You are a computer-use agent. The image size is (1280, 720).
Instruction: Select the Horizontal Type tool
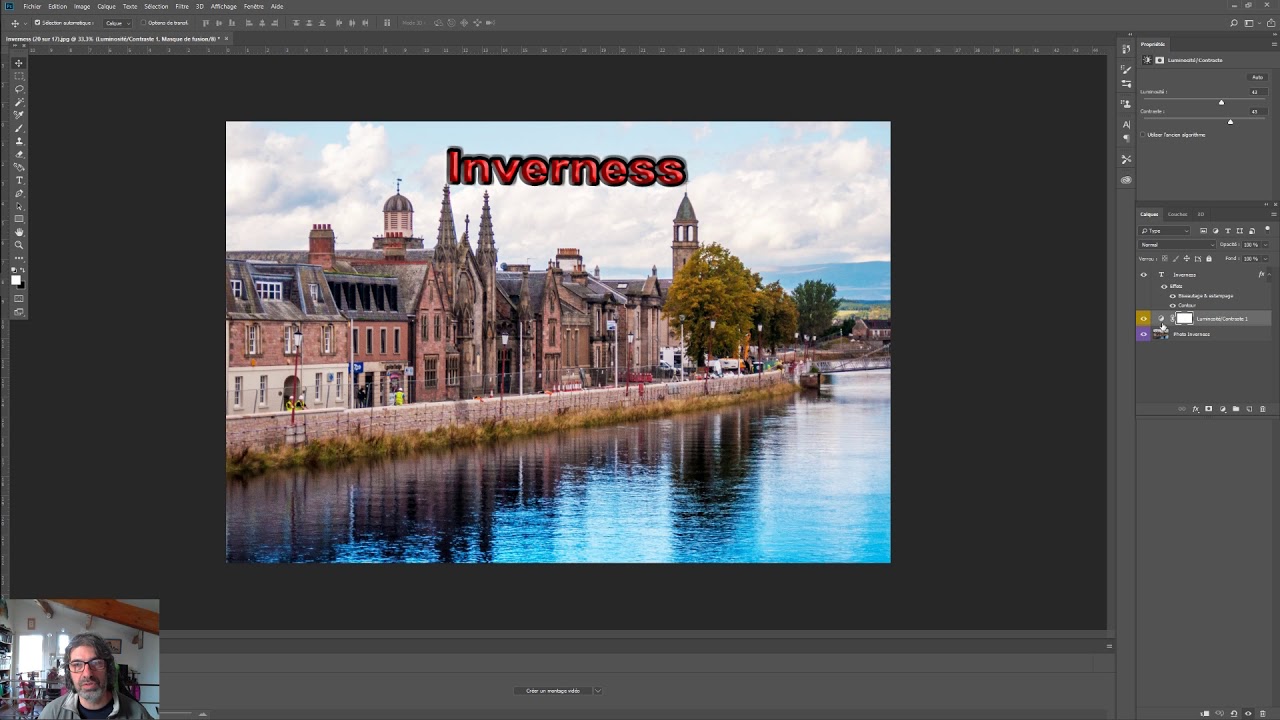19,180
